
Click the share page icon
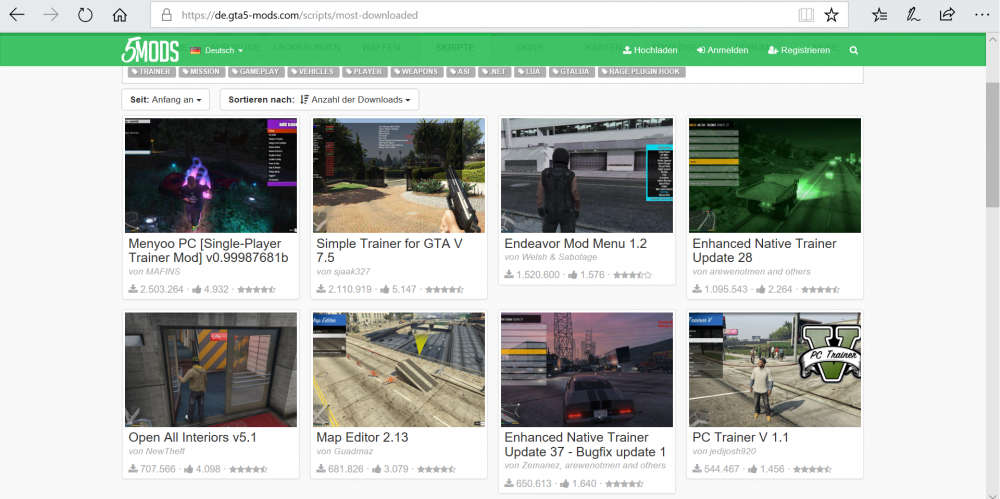[947, 15]
